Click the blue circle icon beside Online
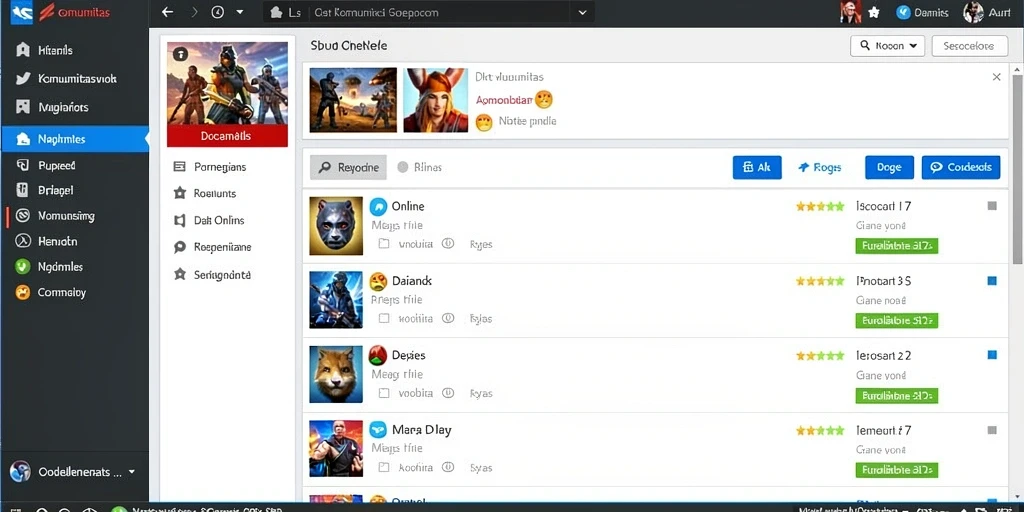This screenshot has height=512, width=1024. pyautogui.click(x=378, y=206)
